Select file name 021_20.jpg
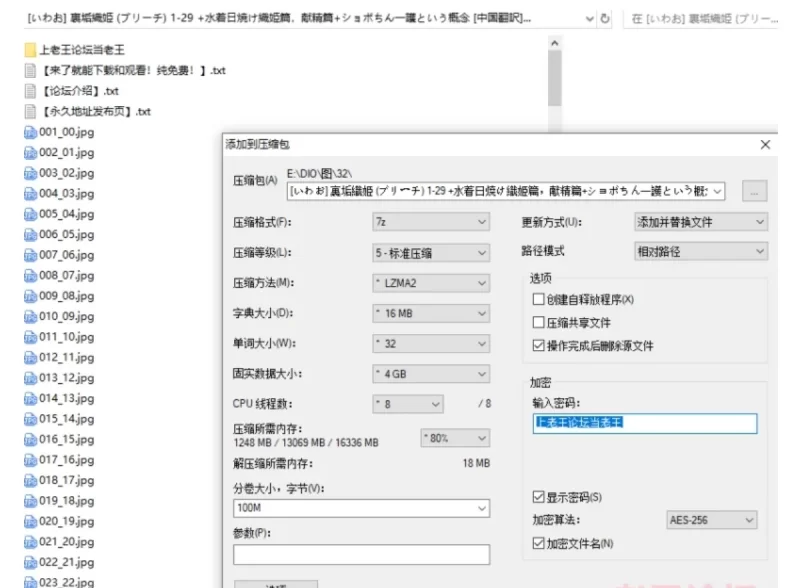This screenshot has height=588, width=800. click(x=66, y=542)
